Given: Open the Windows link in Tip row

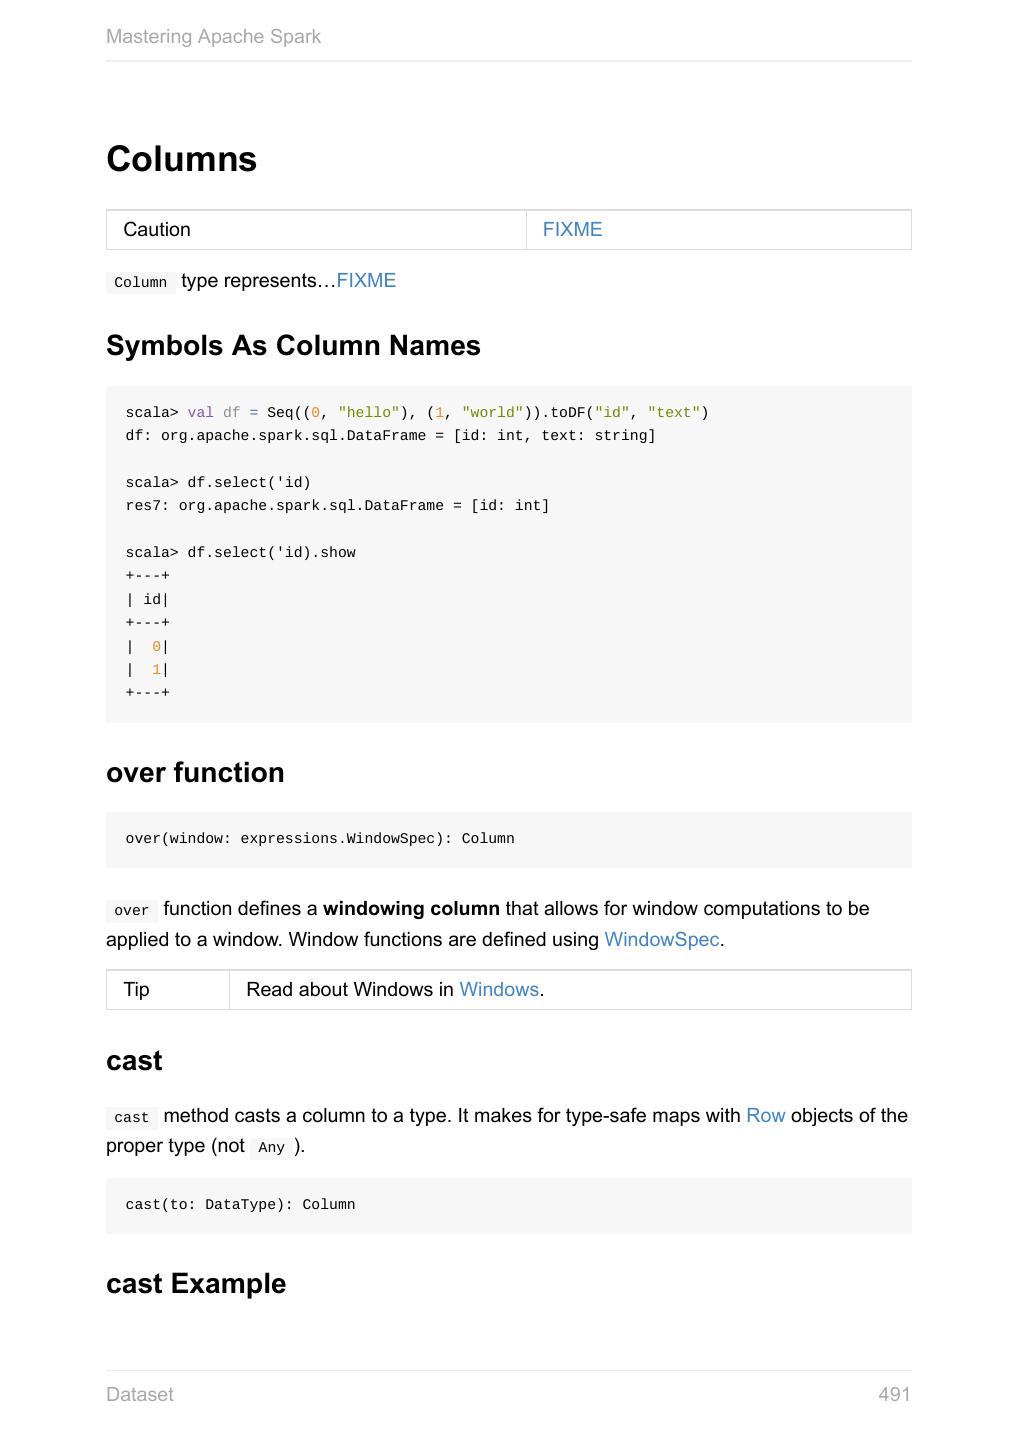Looking at the screenshot, I should [x=499, y=990].
